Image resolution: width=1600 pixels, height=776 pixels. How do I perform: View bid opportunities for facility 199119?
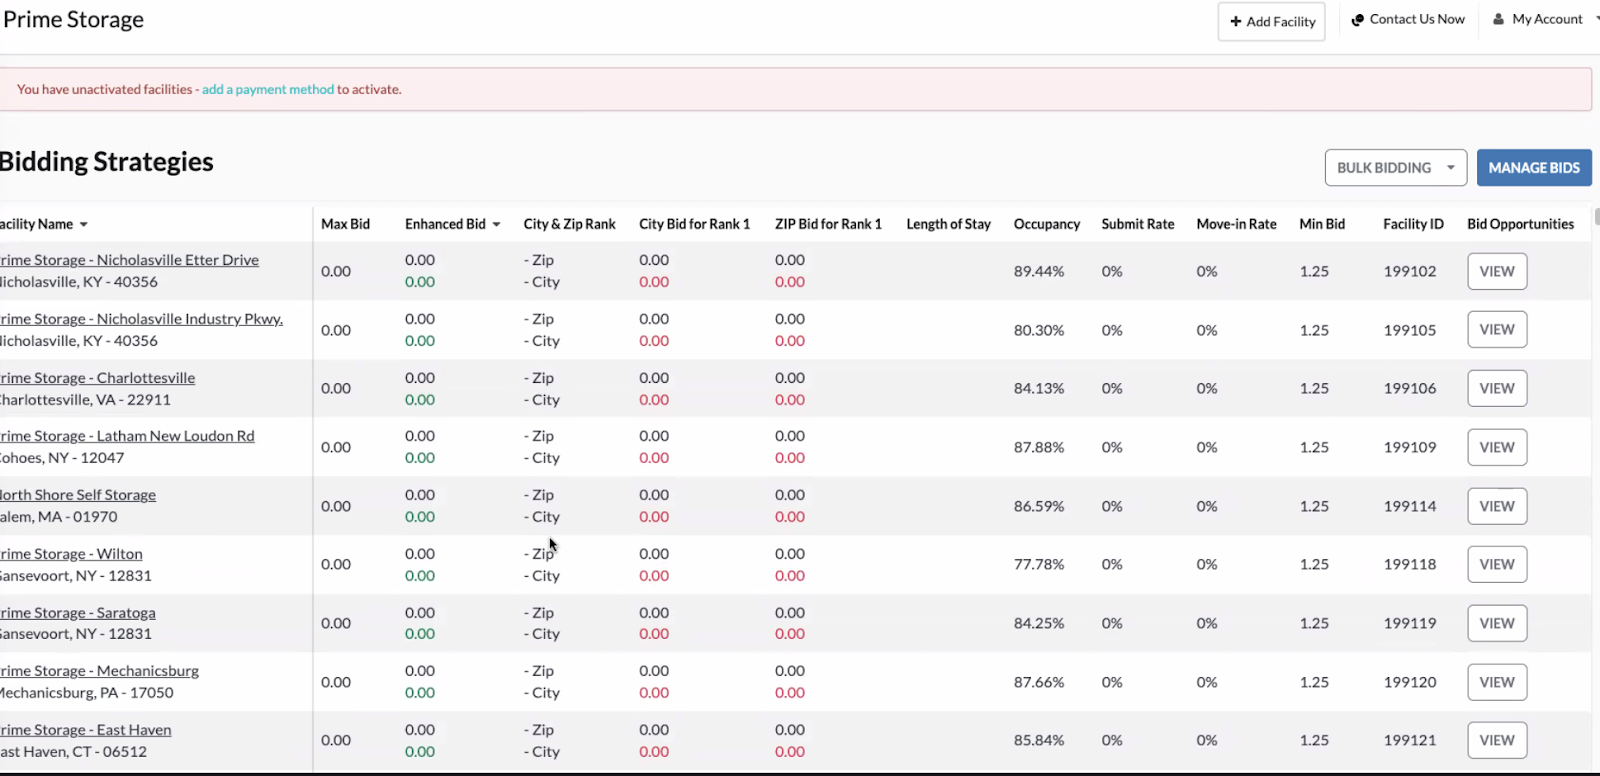(x=1497, y=623)
